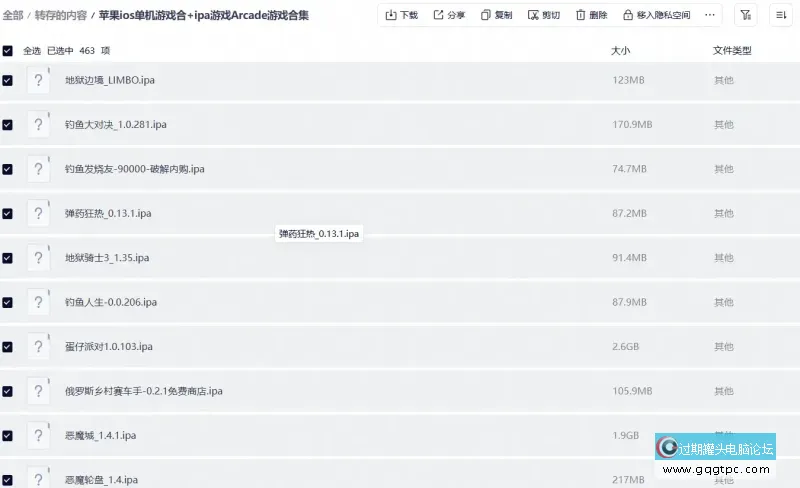Click the Cut (剪切) toolbar button
The height and width of the screenshot is (488, 800).
coord(544,15)
